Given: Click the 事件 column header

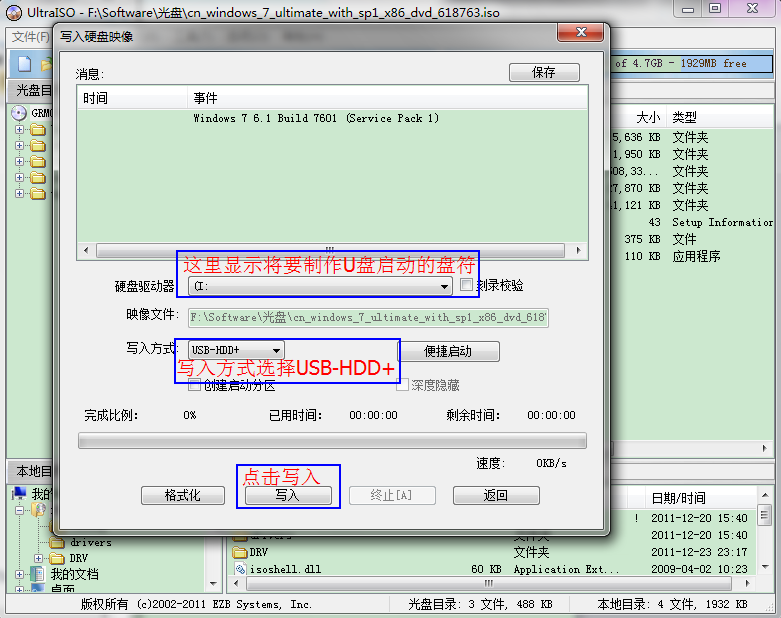Looking at the screenshot, I should tap(388, 98).
